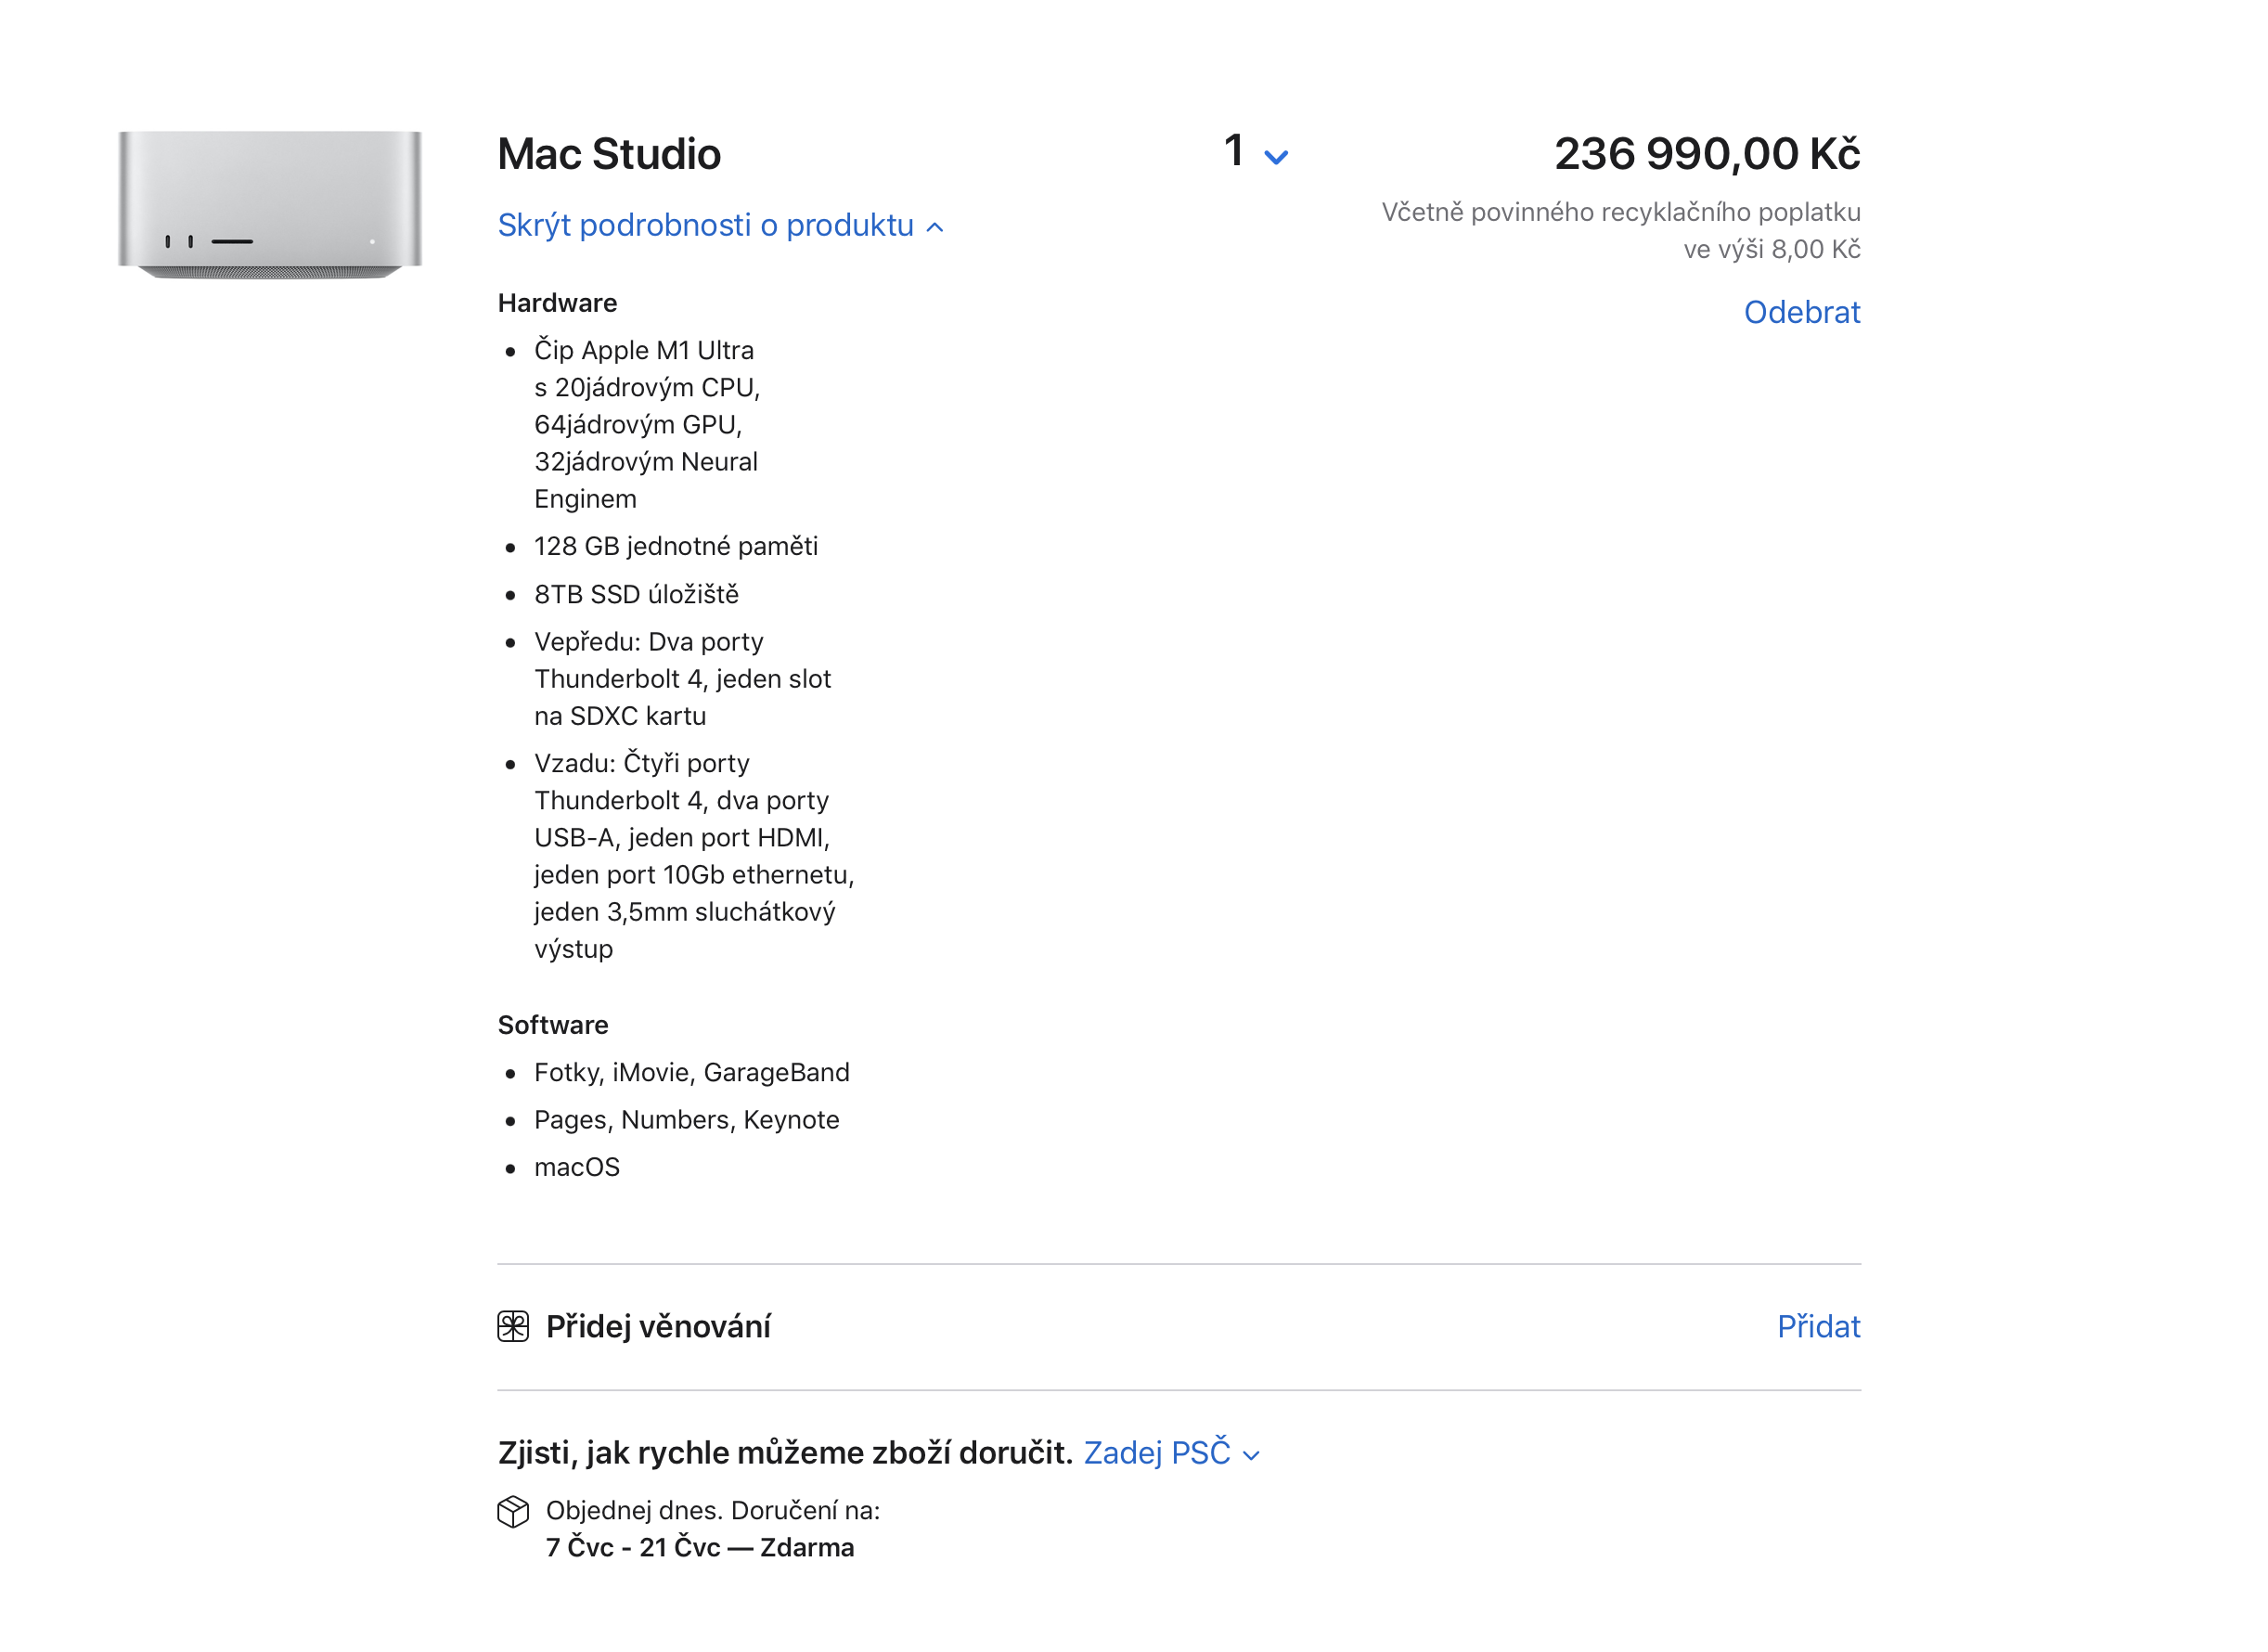The image size is (2268, 1652).
Task: Click the blue chevron next to quantity
Action: click(x=1277, y=157)
